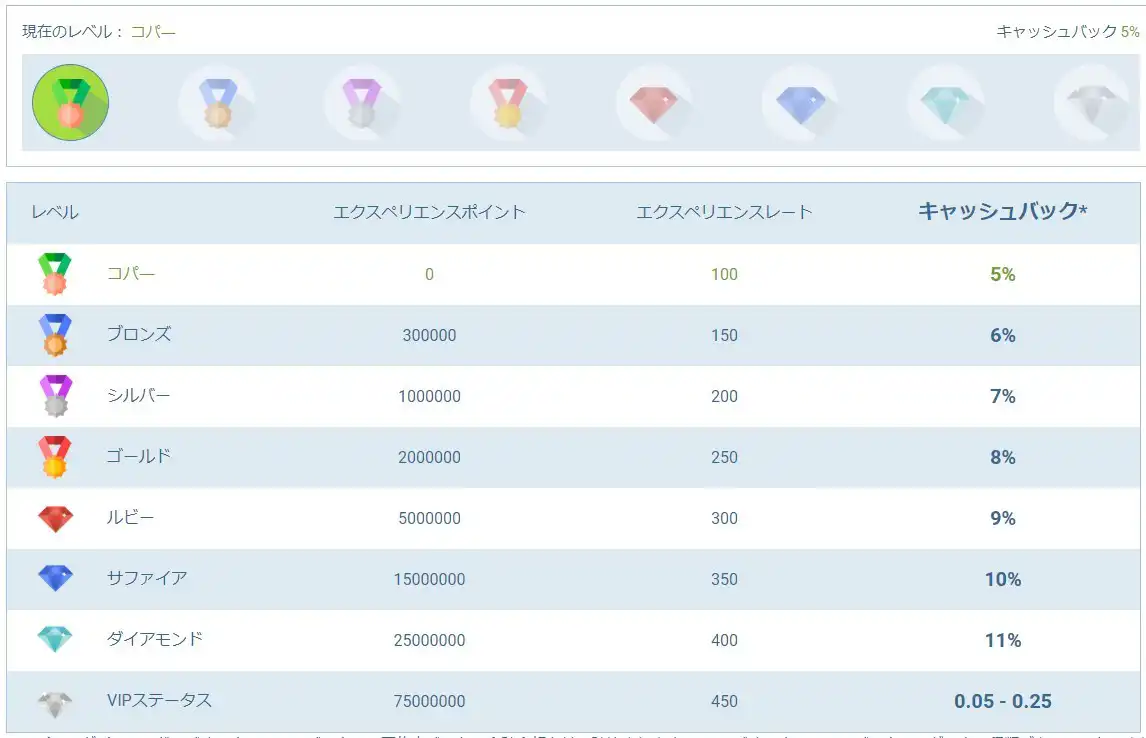The width and height of the screenshot is (1146, 738).
Task: Select the 0.05 - 0.25 VIP cashback value
Action: coord(1003,700)
